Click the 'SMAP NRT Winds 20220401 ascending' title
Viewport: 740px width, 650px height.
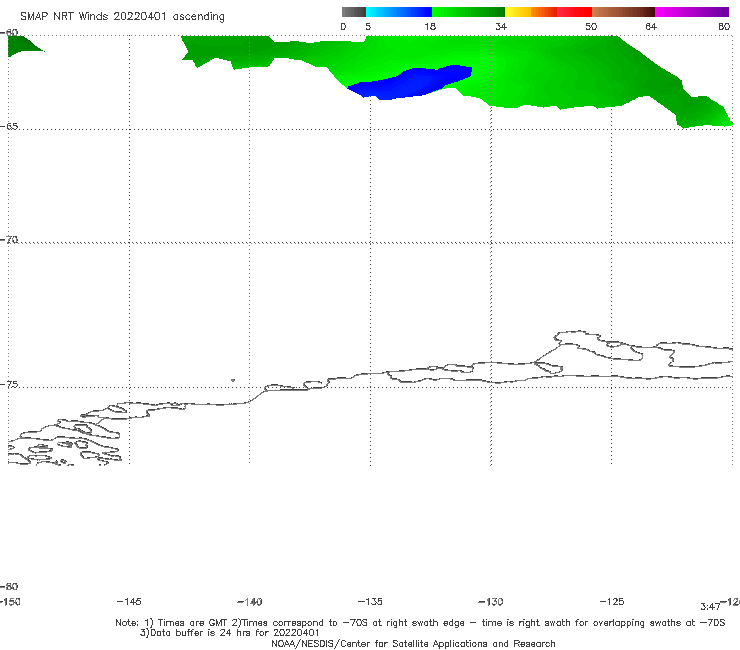122,17
